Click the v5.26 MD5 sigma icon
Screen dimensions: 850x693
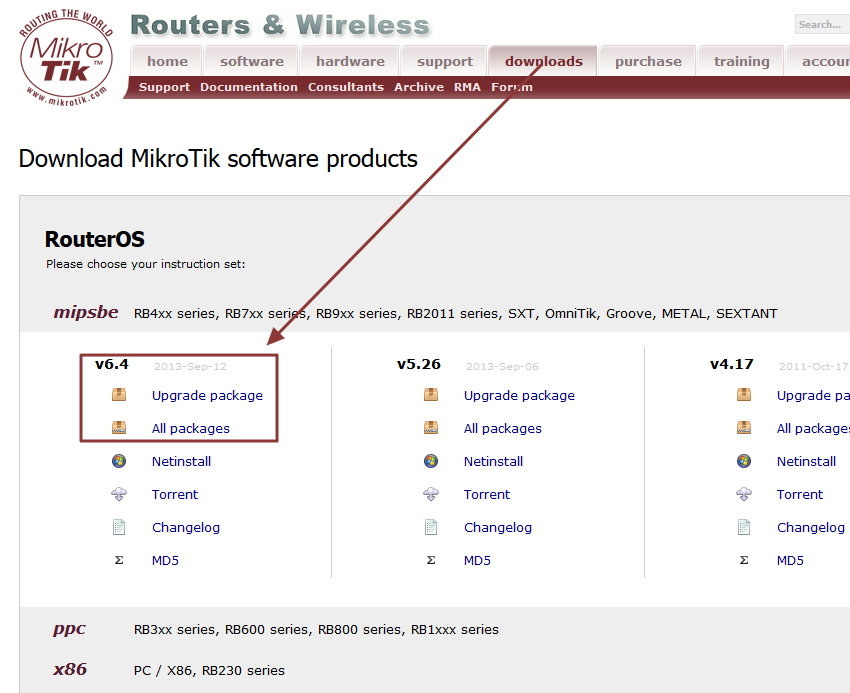coord(431,560)
